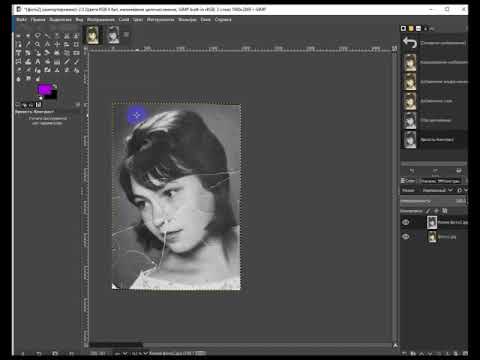Open the Файл menu
The image size is (480, 360).
pyautogui.click(x=21, y=20)
